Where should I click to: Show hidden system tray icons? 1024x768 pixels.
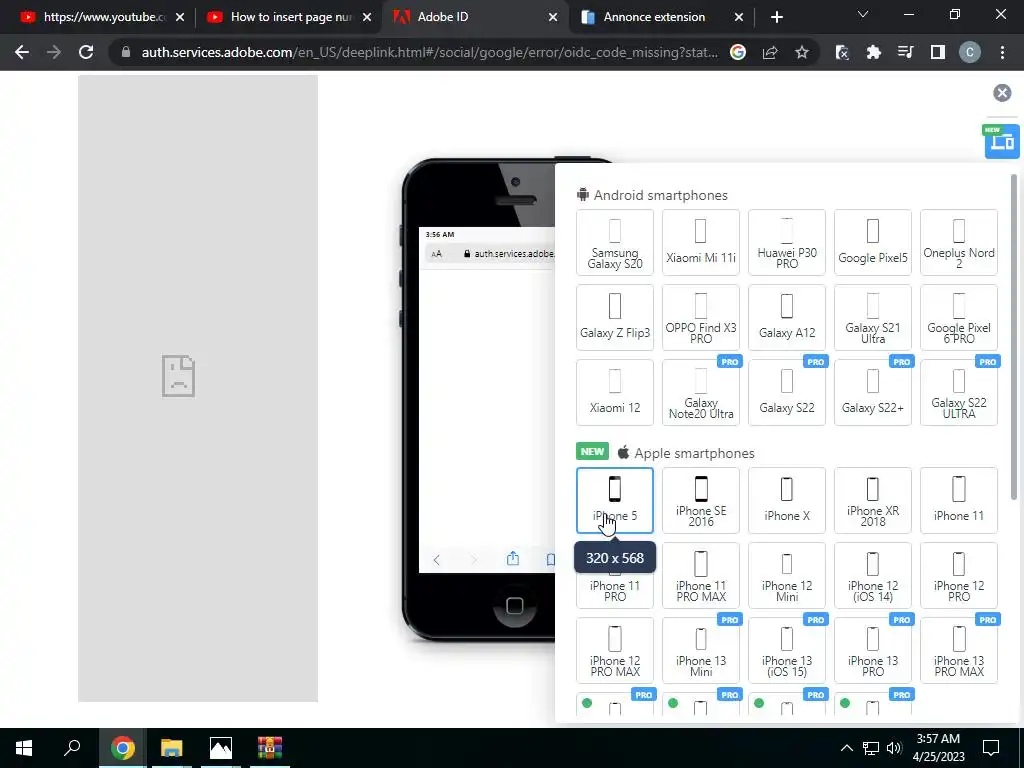tap(846, 748)
